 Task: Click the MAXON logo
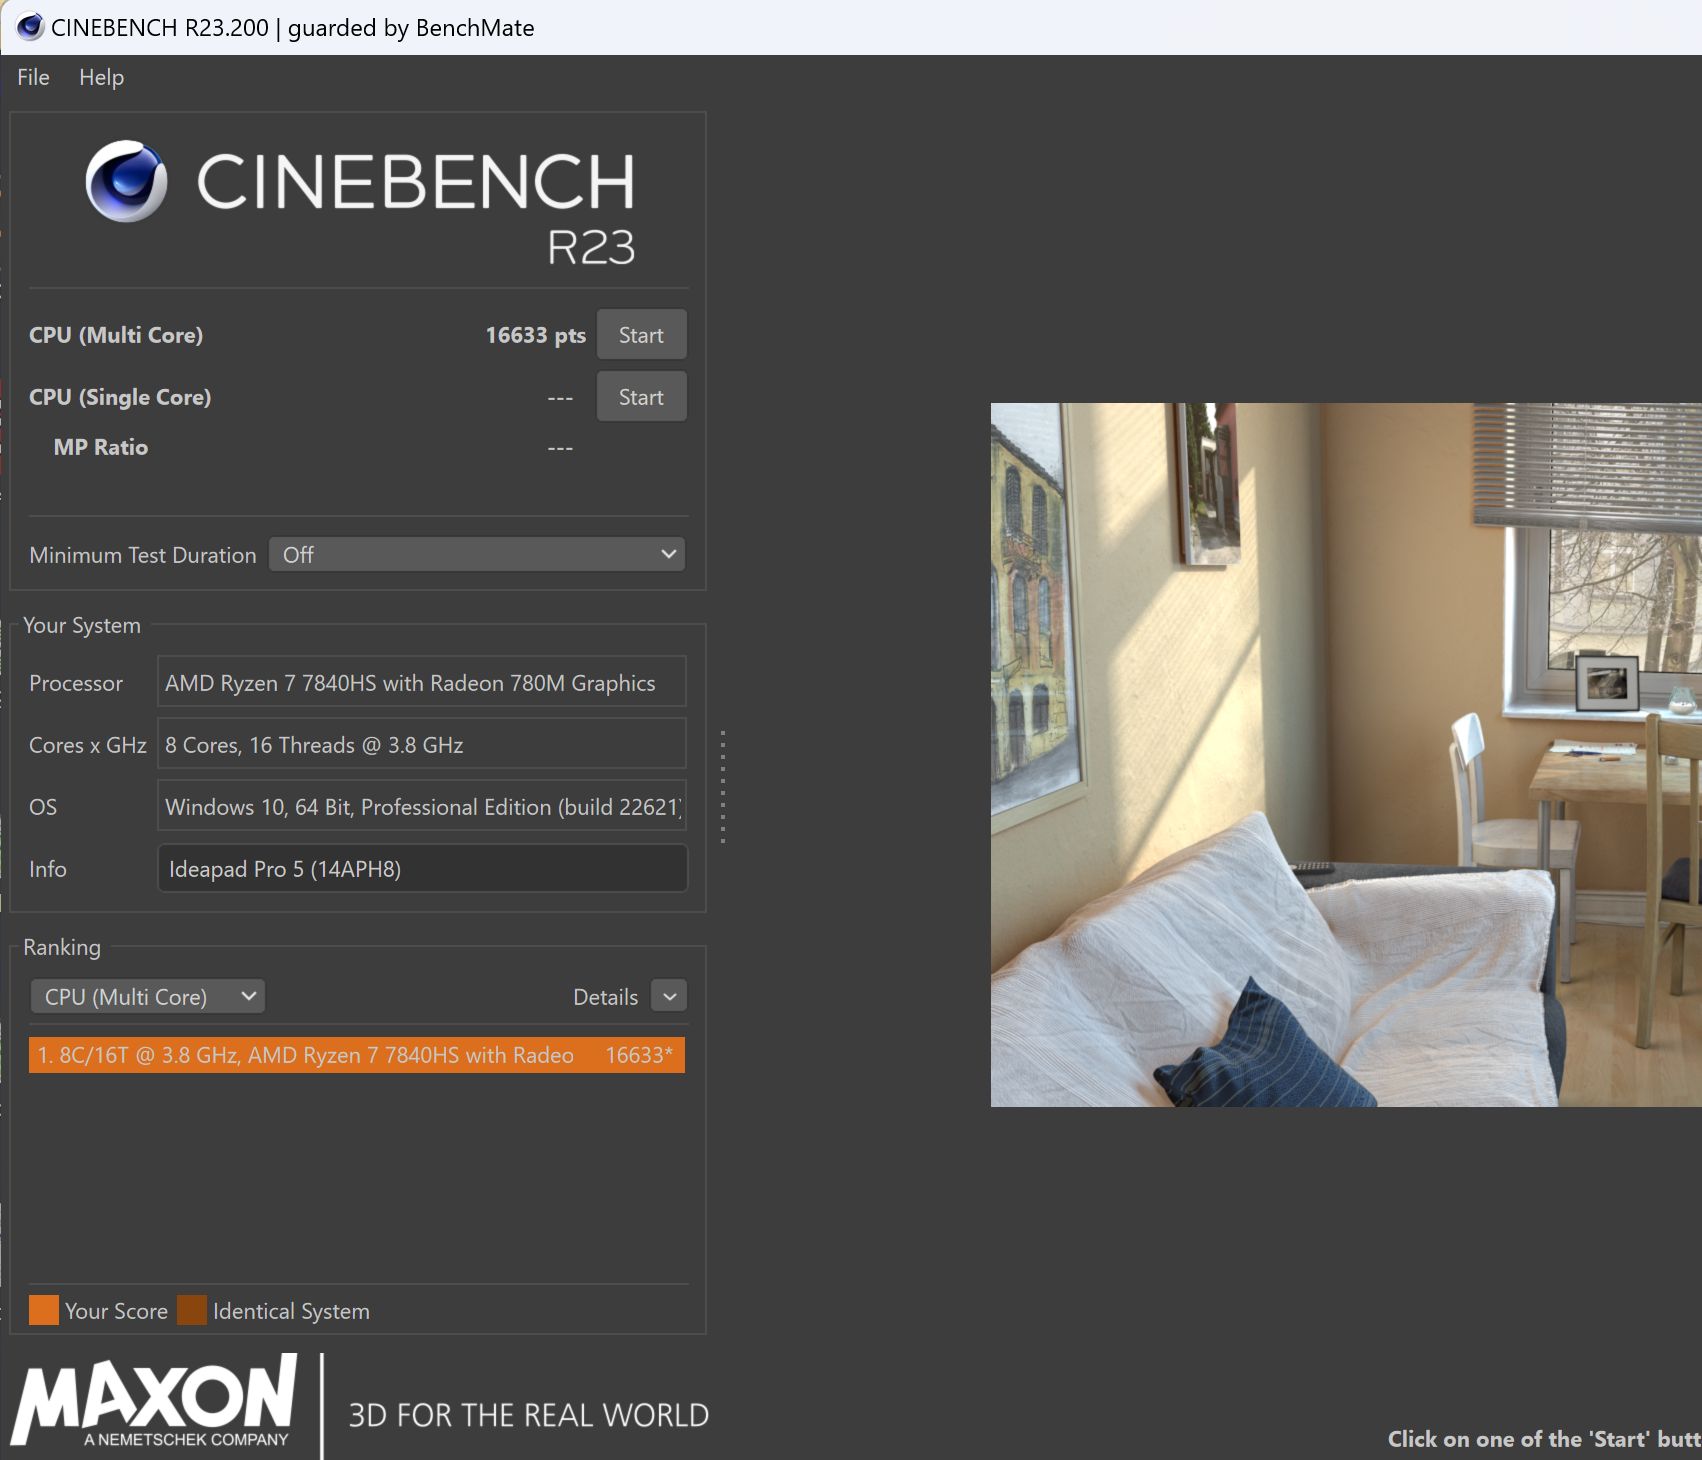pyautogui.click(x=155, y=1400)
